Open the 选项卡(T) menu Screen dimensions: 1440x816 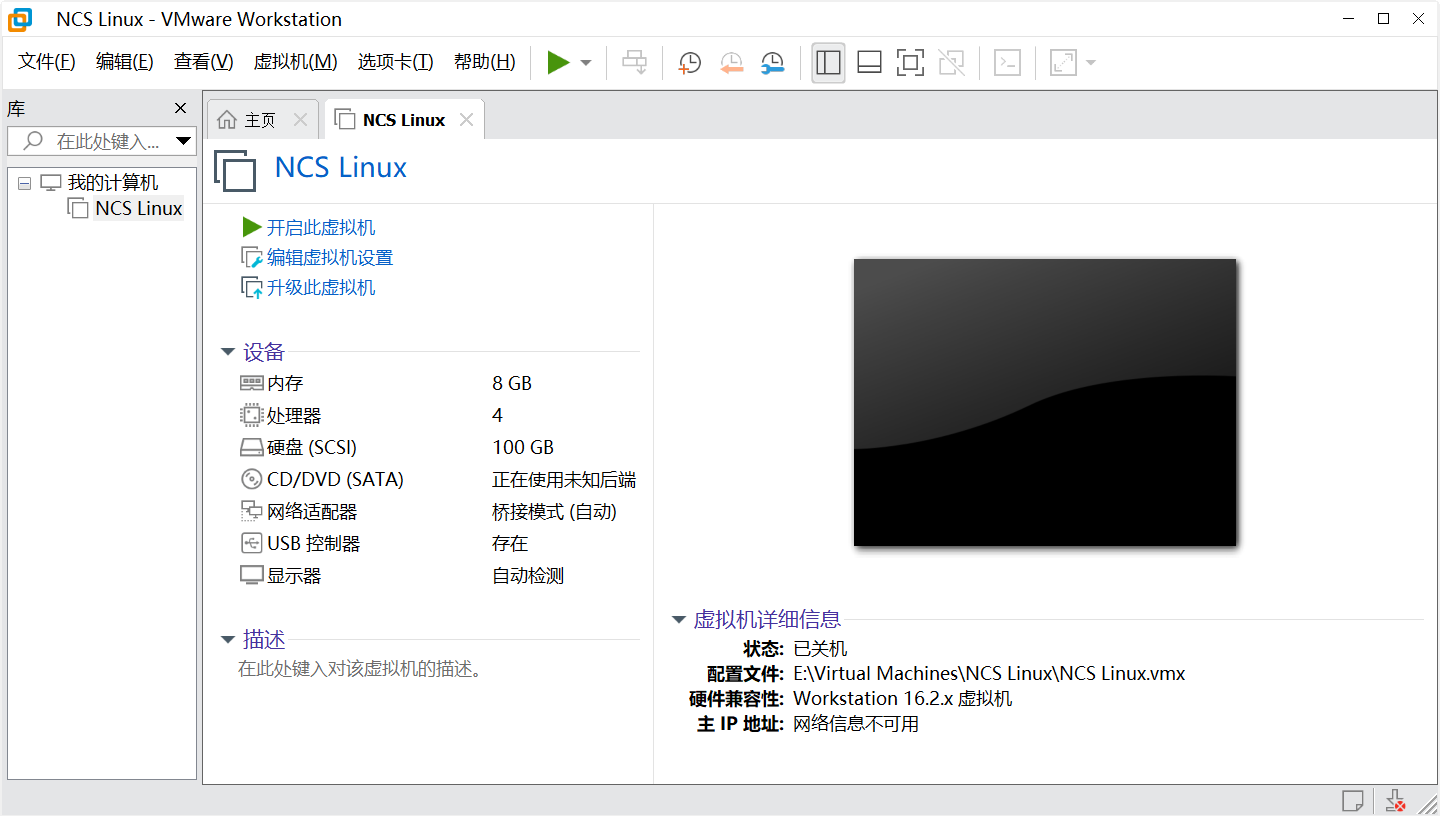click(396, 62)
